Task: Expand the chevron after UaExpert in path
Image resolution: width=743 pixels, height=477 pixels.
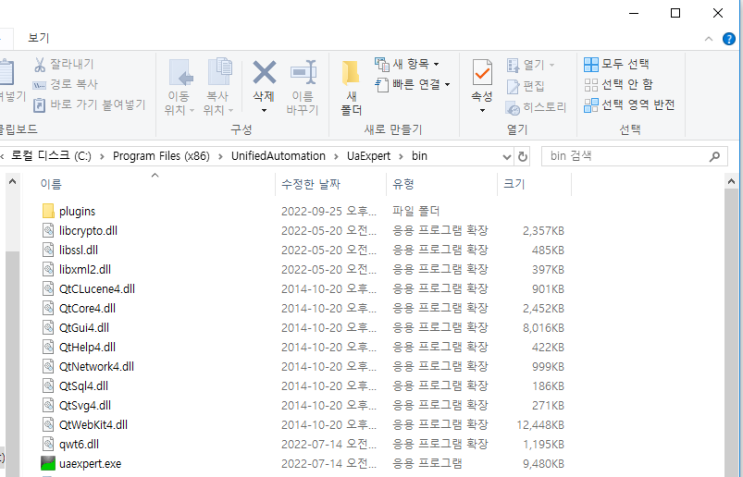Action: (x=401, y=156)
